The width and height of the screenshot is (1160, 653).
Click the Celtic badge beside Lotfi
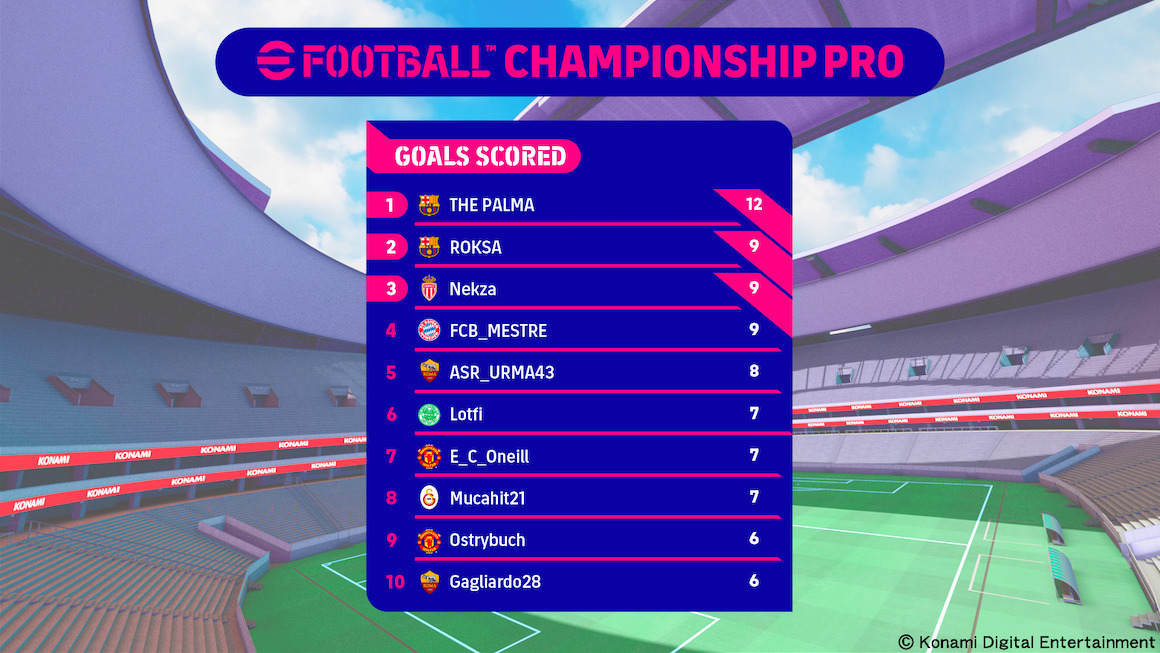(x=428, y=414)
